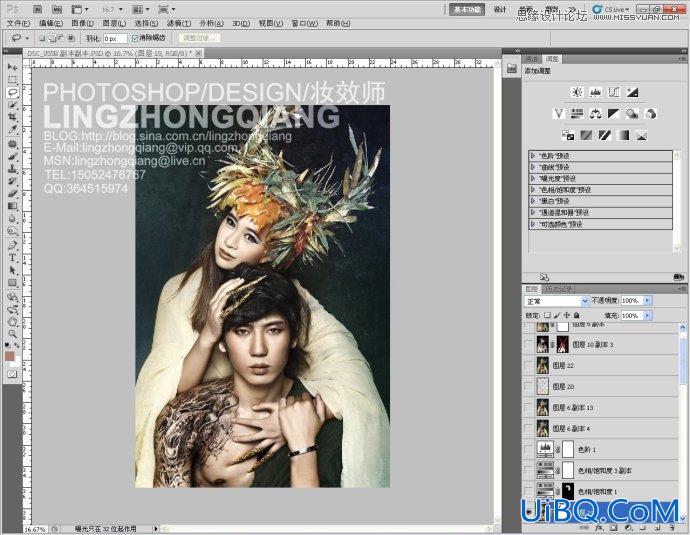The height and width of the screenshot is (535, 690).
Task: Select the Gradient tool in toolbox
Action: click(12, 206)
